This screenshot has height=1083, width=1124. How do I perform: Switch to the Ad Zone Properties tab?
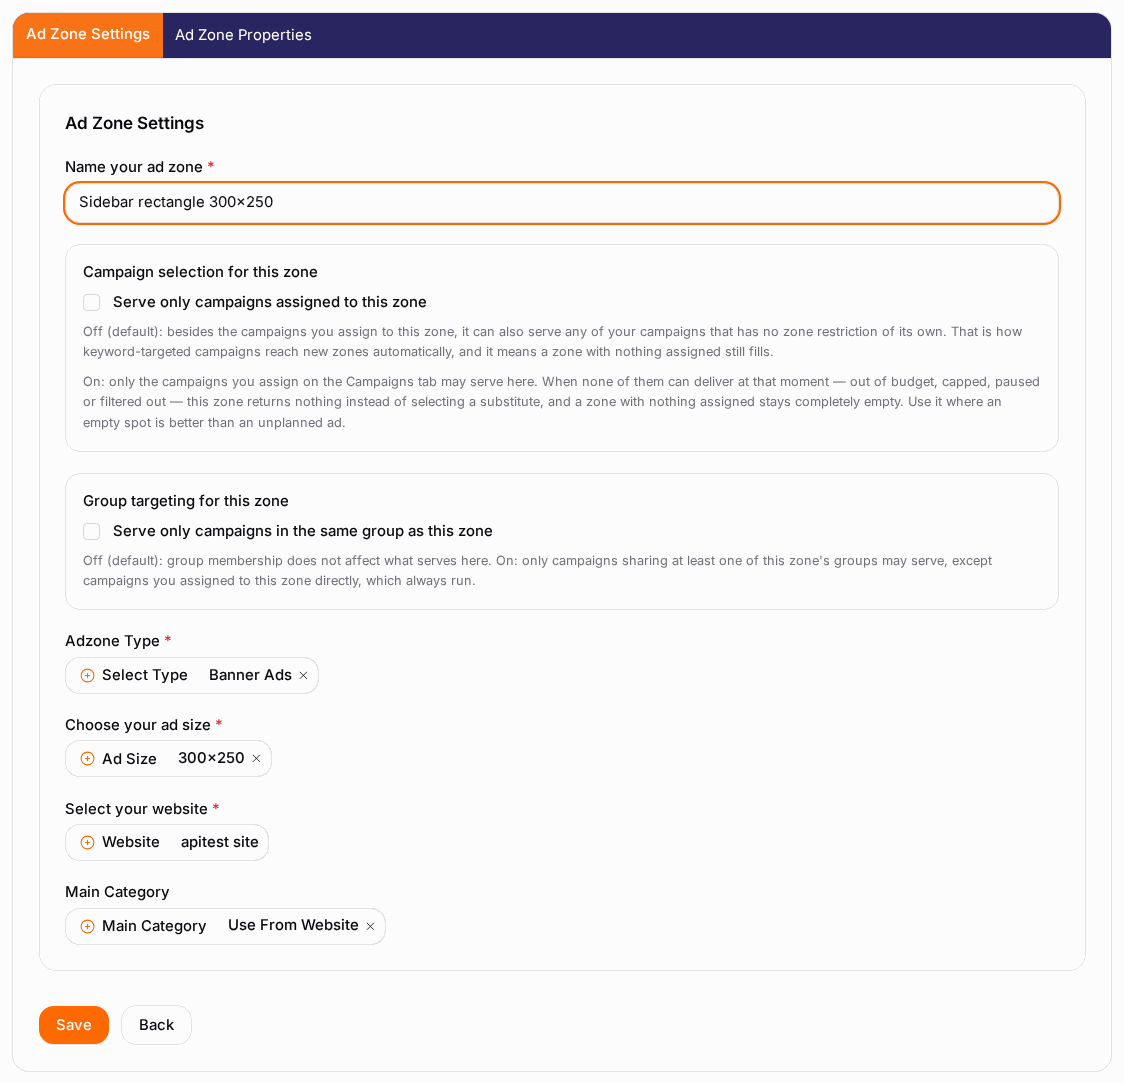tap(243, 35)
